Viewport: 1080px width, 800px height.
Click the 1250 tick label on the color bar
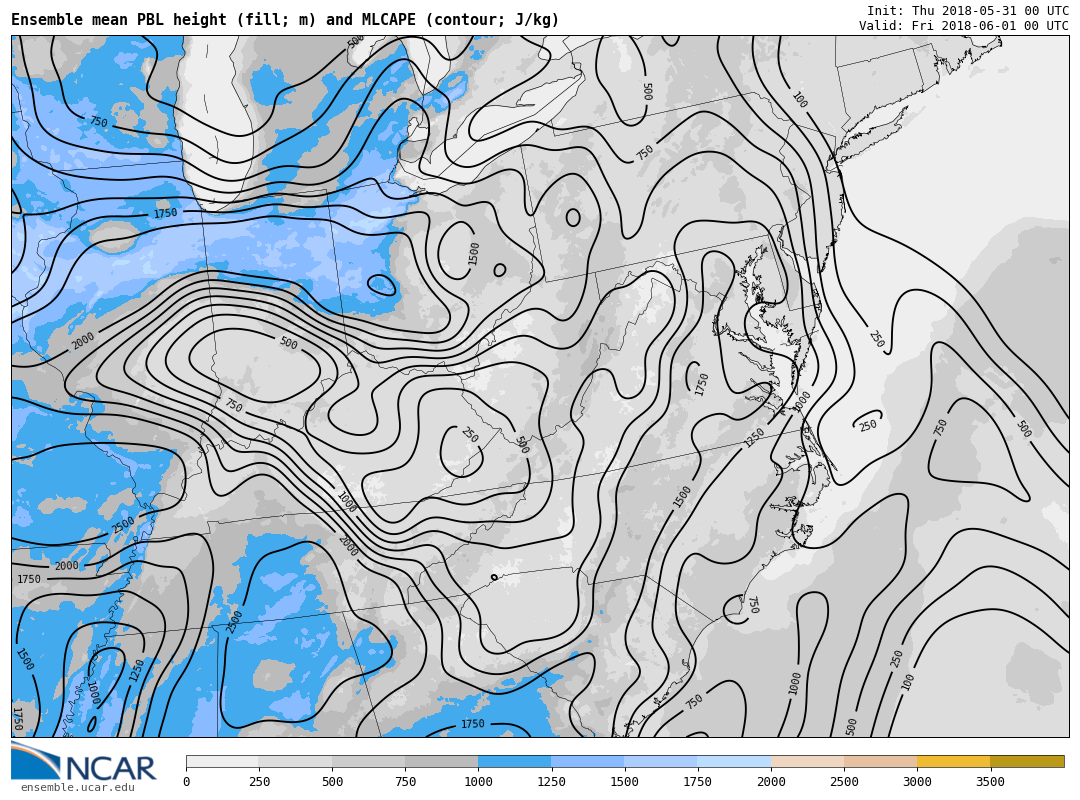551,782
